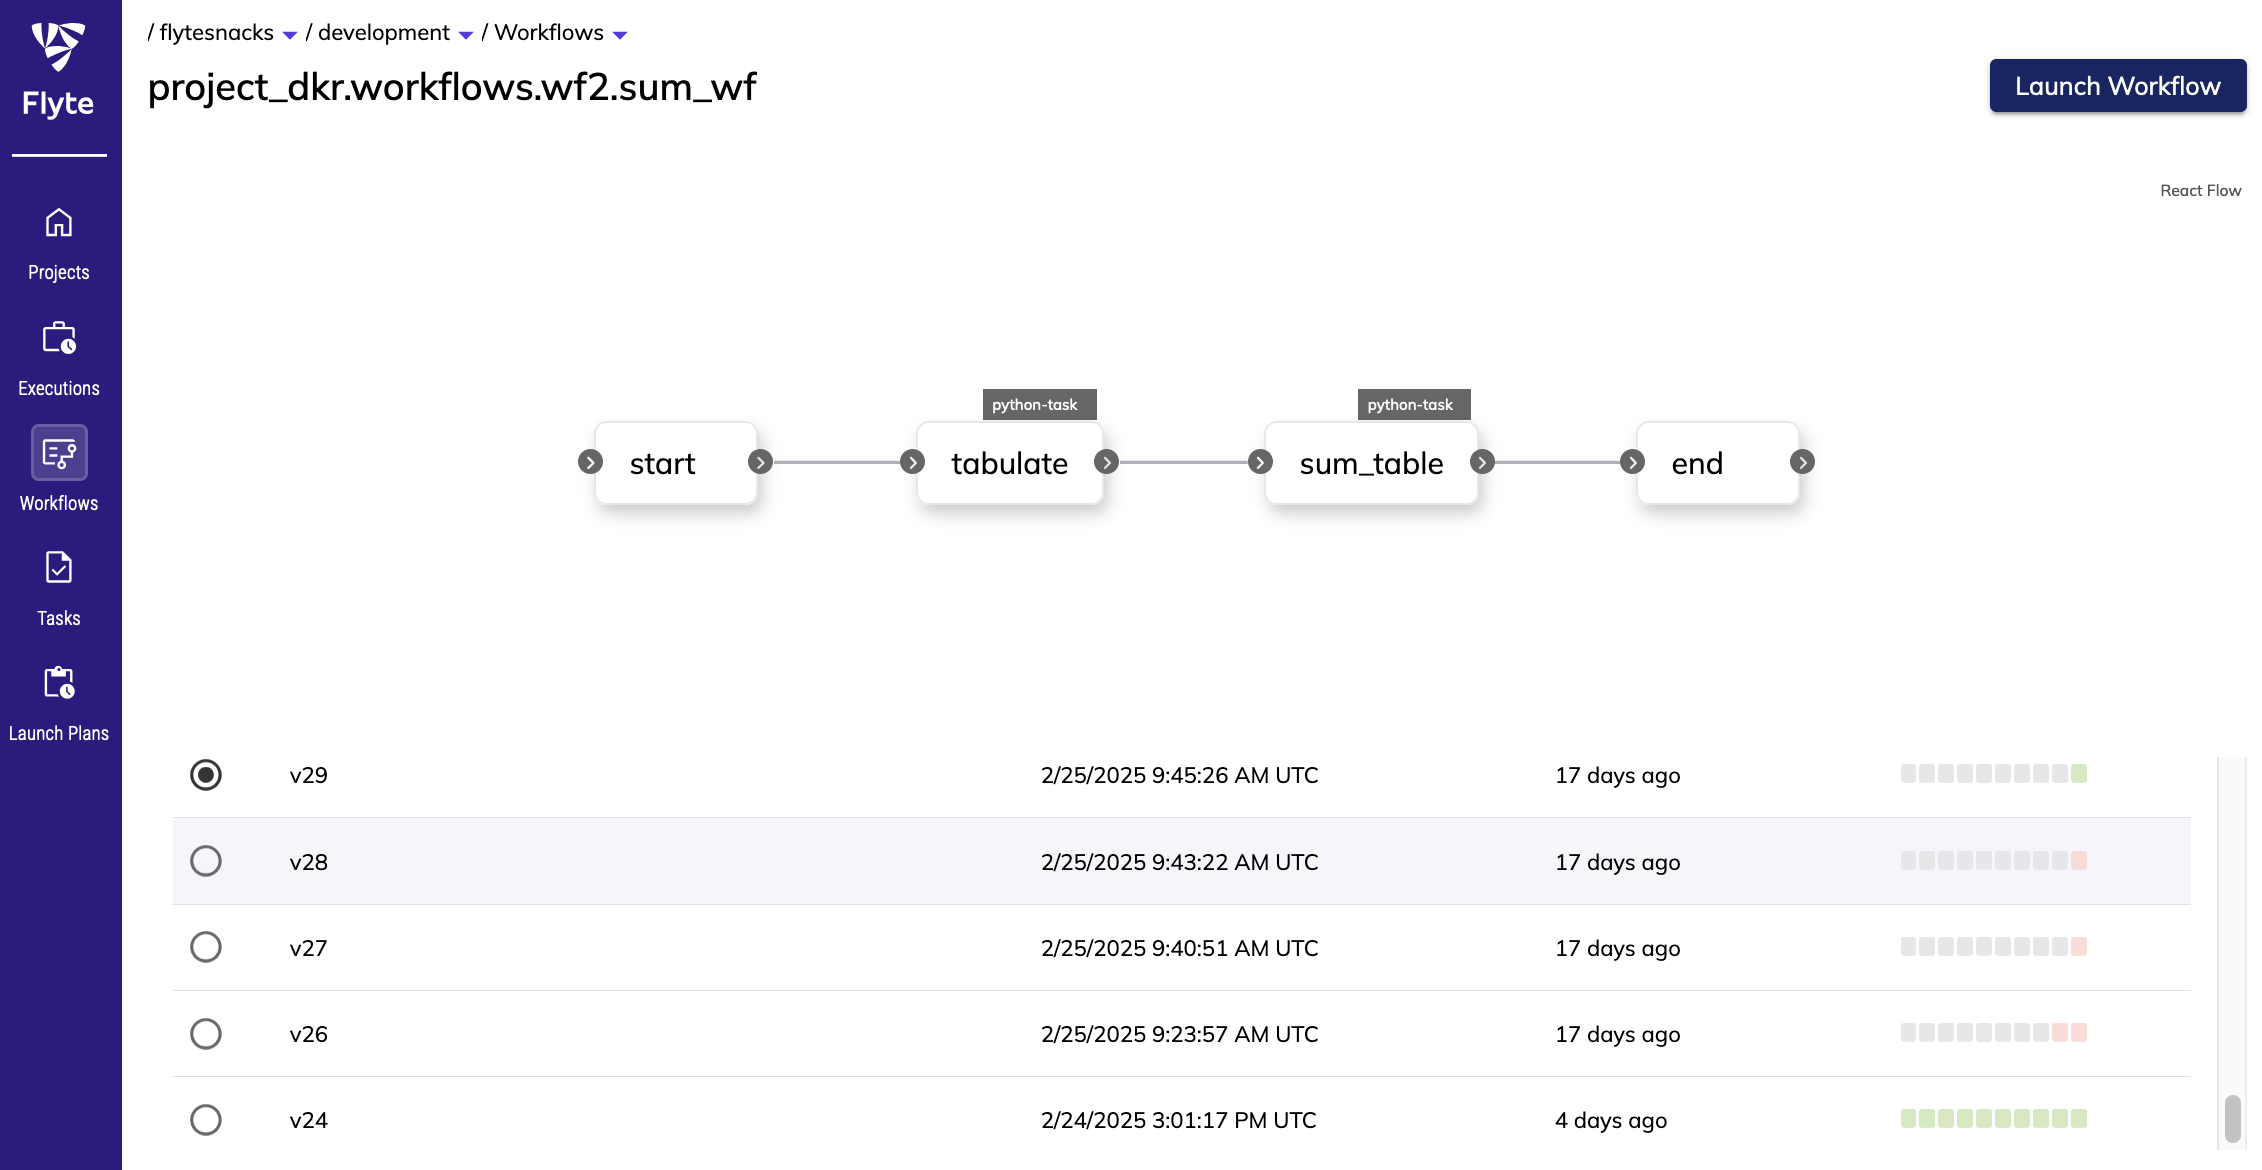This screenshot has height=1170, width=2262.
Task: Select the tabulate node
Action: [x=1010, y=463]
